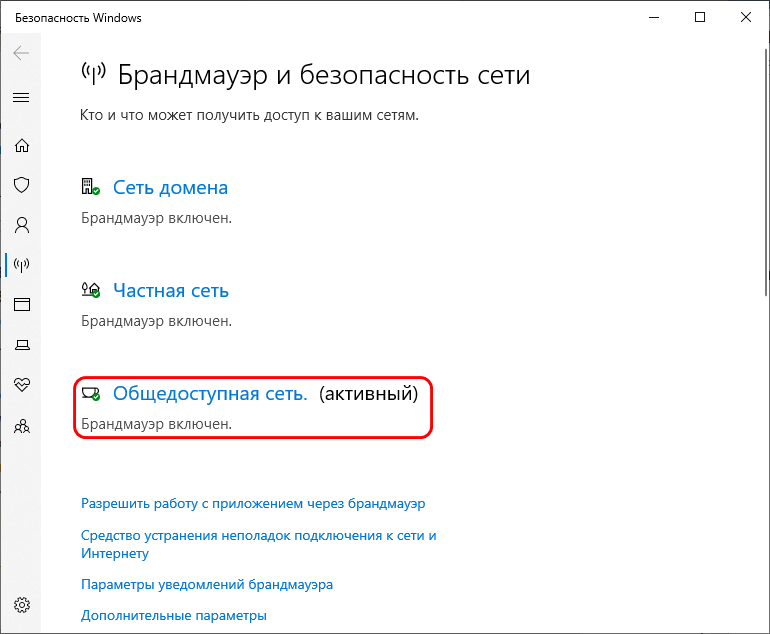Open Средство устранения неполадок подключения link

[x=258, y=544]
